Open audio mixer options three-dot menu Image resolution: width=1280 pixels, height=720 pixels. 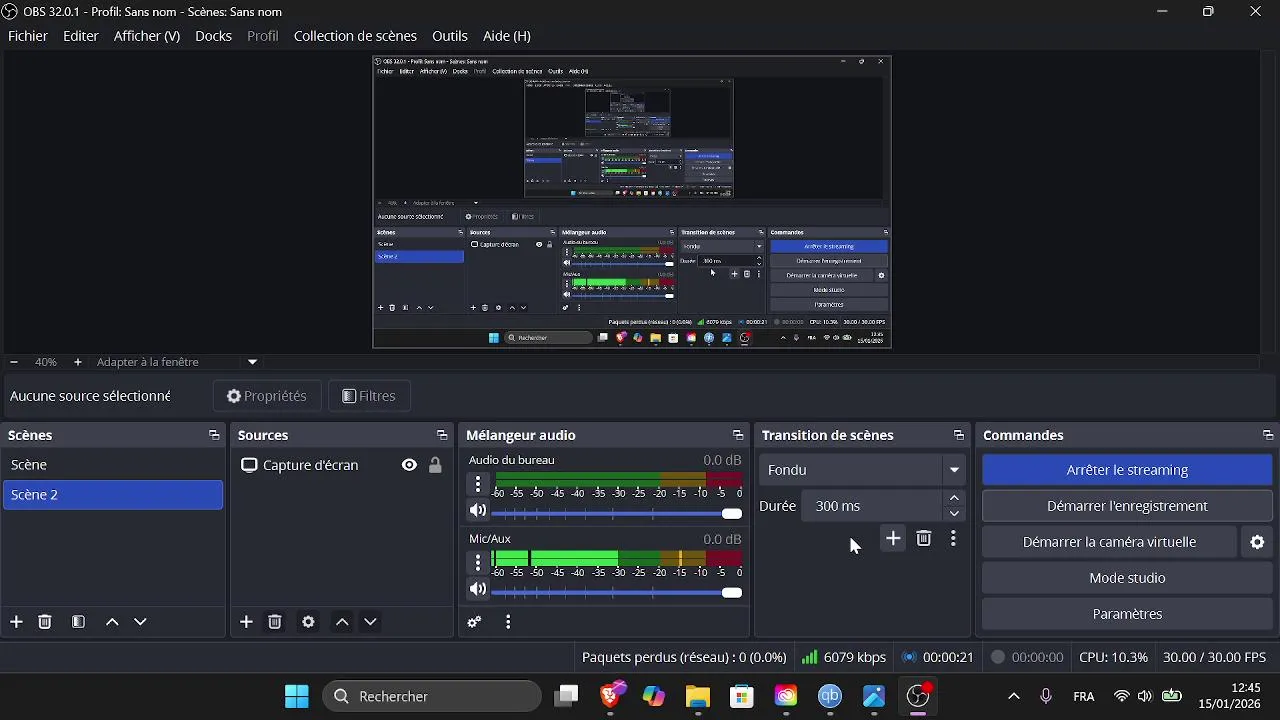pos(508,622)
